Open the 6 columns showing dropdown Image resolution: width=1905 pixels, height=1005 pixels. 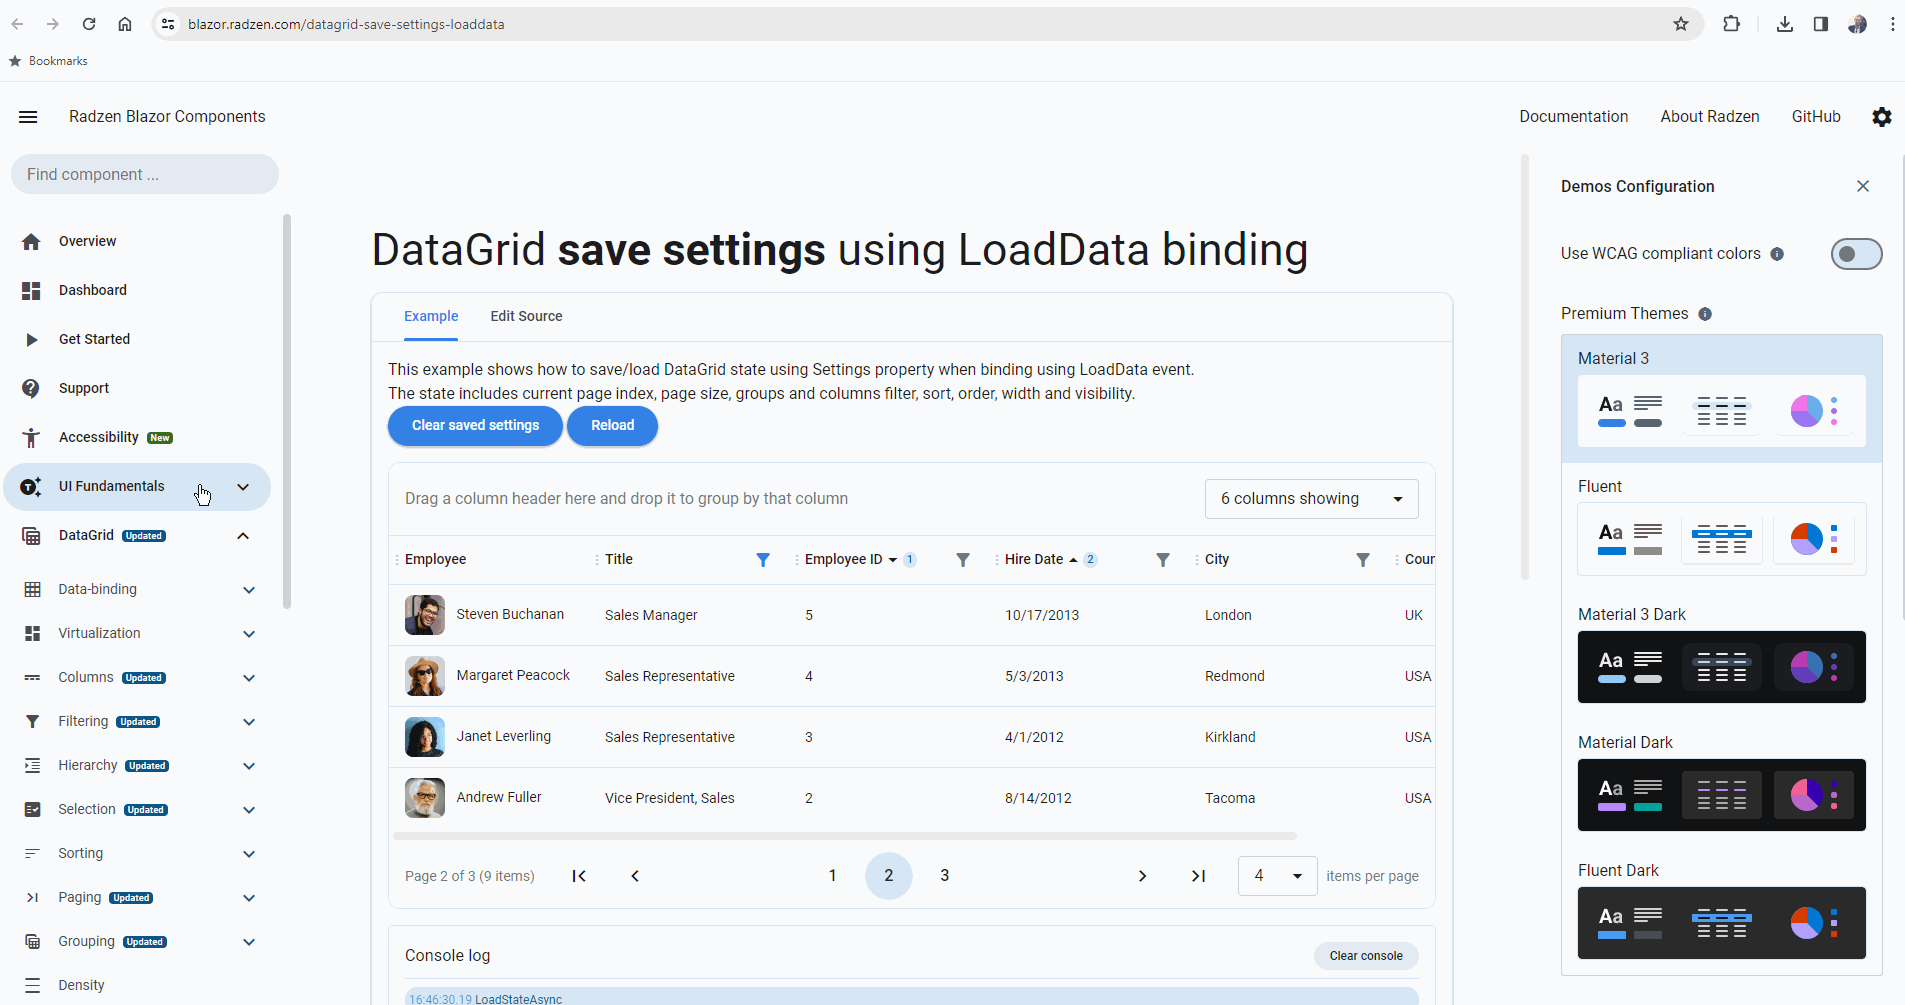point(1311,499)
